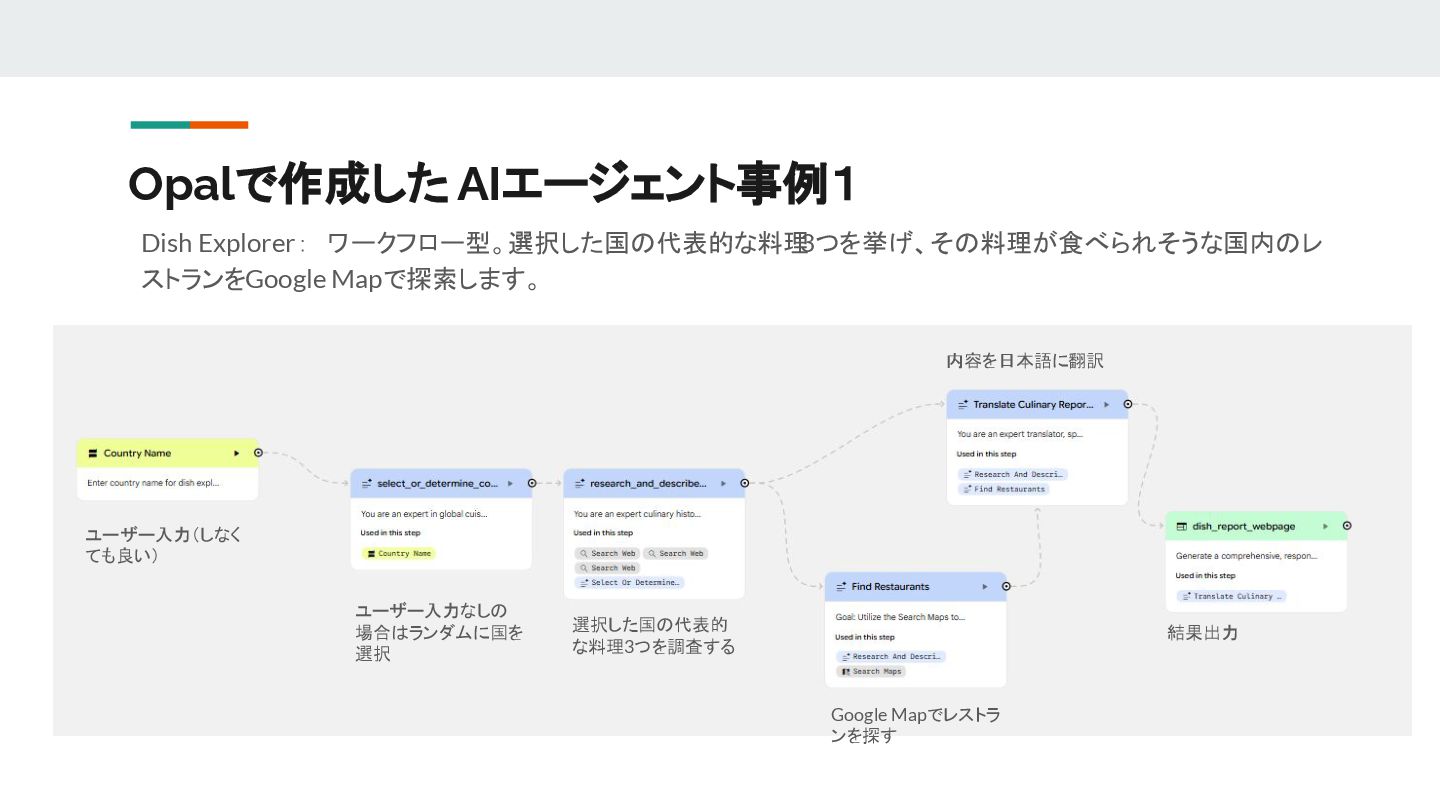Viewport: 1440px width, 810px height.
Task: Click 'Used in this step' in the dish_report_webpage node
Action: (1205, 576)
